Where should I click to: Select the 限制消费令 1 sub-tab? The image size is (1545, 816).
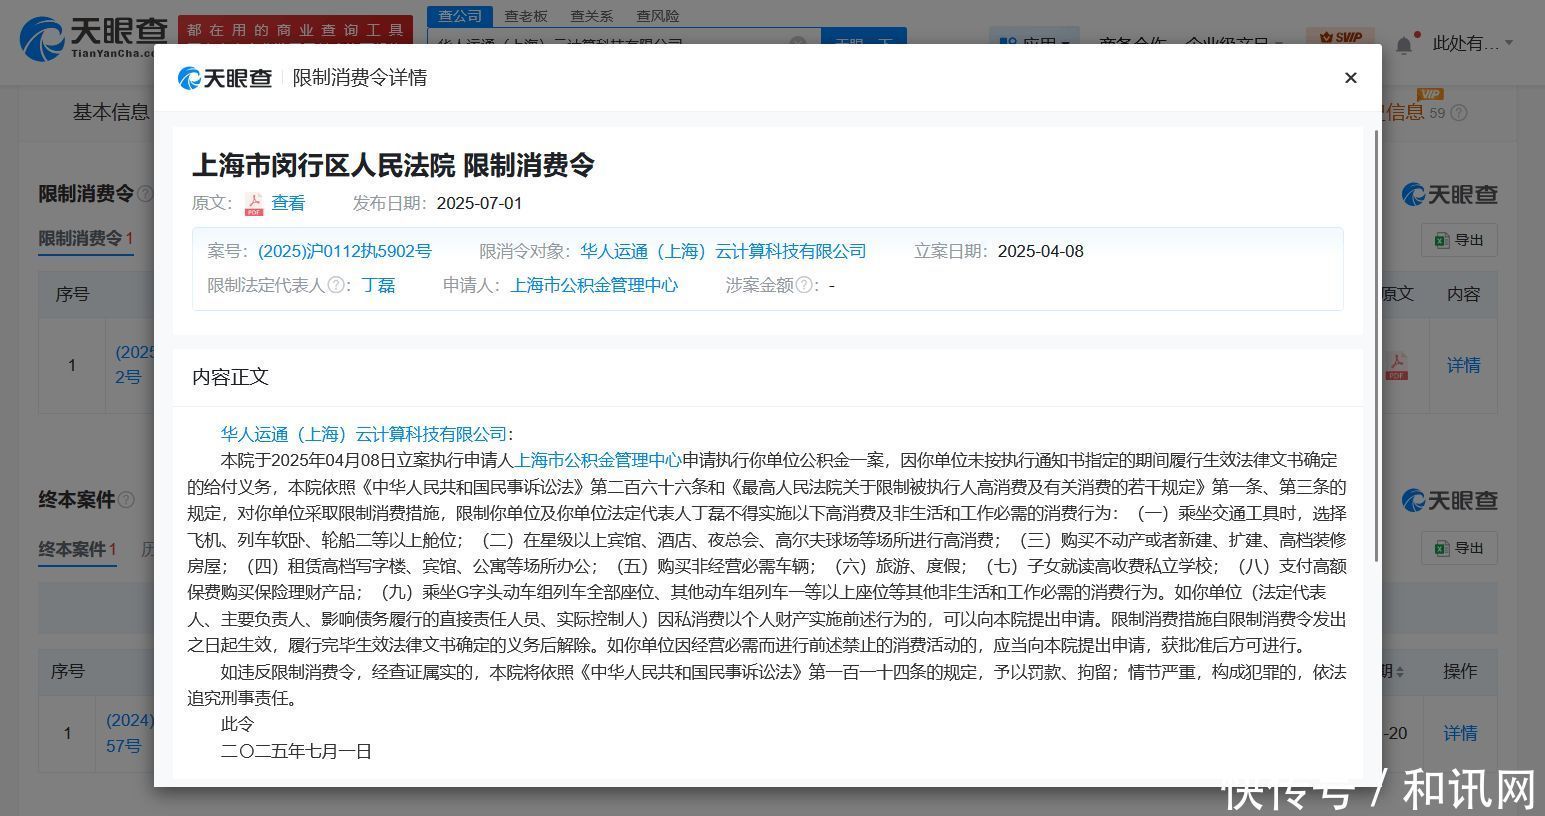(86, 238)
